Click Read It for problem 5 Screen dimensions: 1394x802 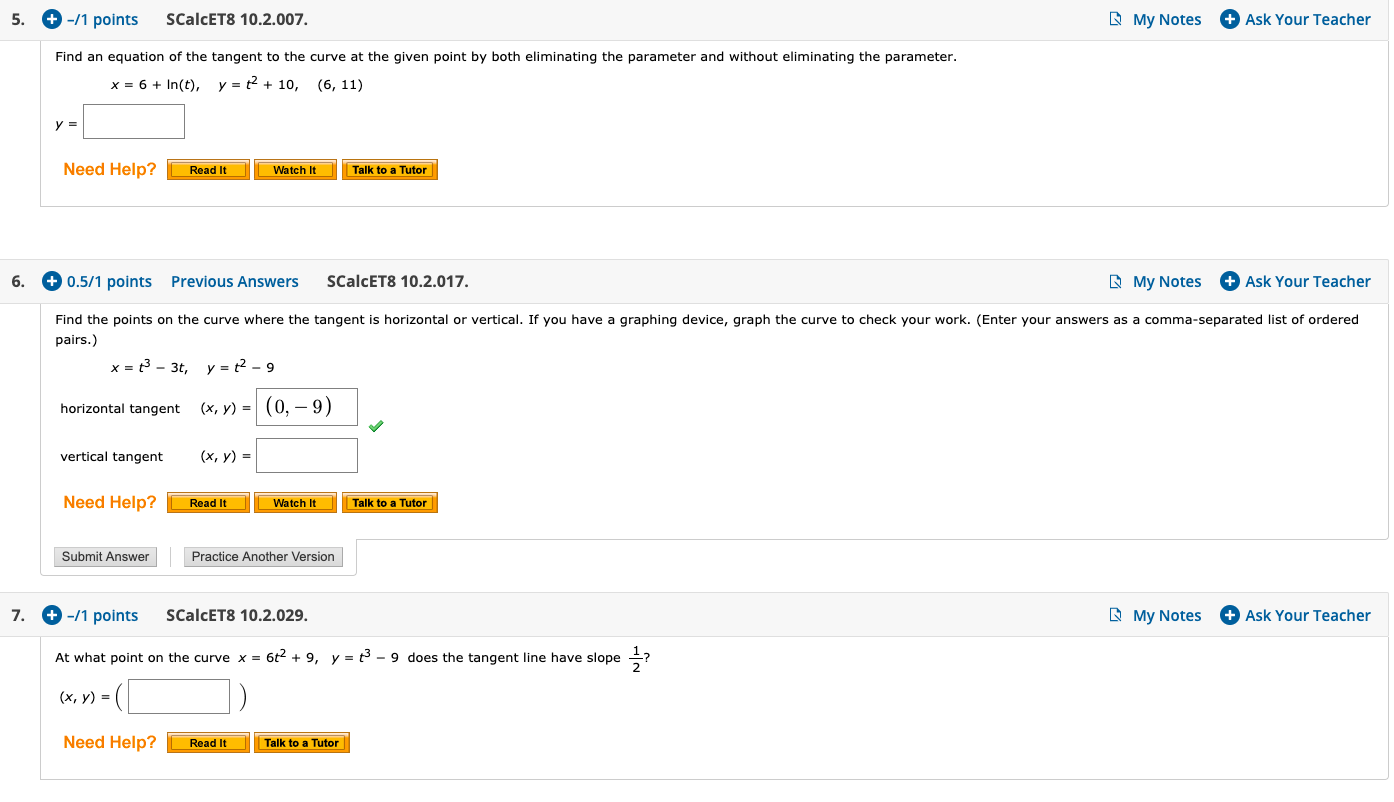[x=207, y=169]
